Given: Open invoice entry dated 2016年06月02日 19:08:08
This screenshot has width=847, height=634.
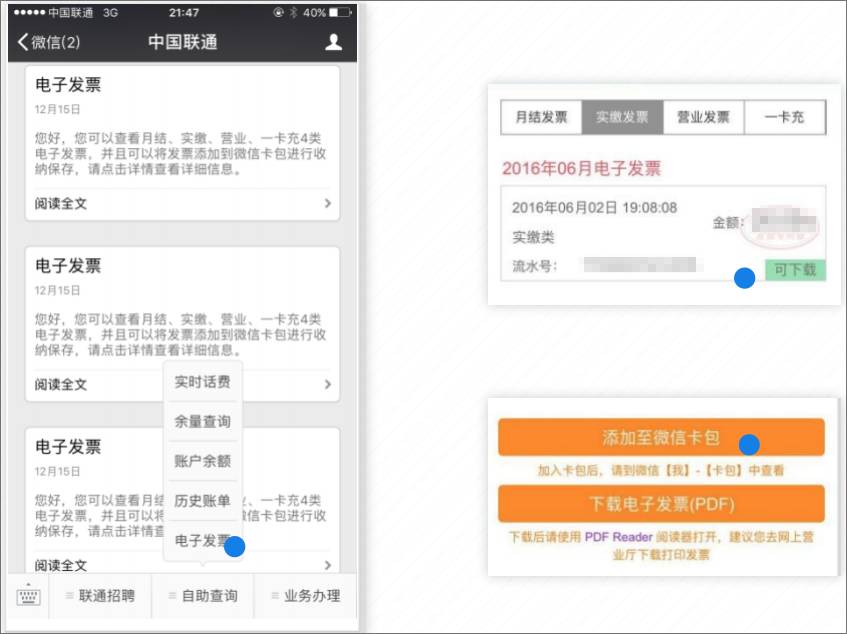Looking at the screenshot, I should click(663, 233).
